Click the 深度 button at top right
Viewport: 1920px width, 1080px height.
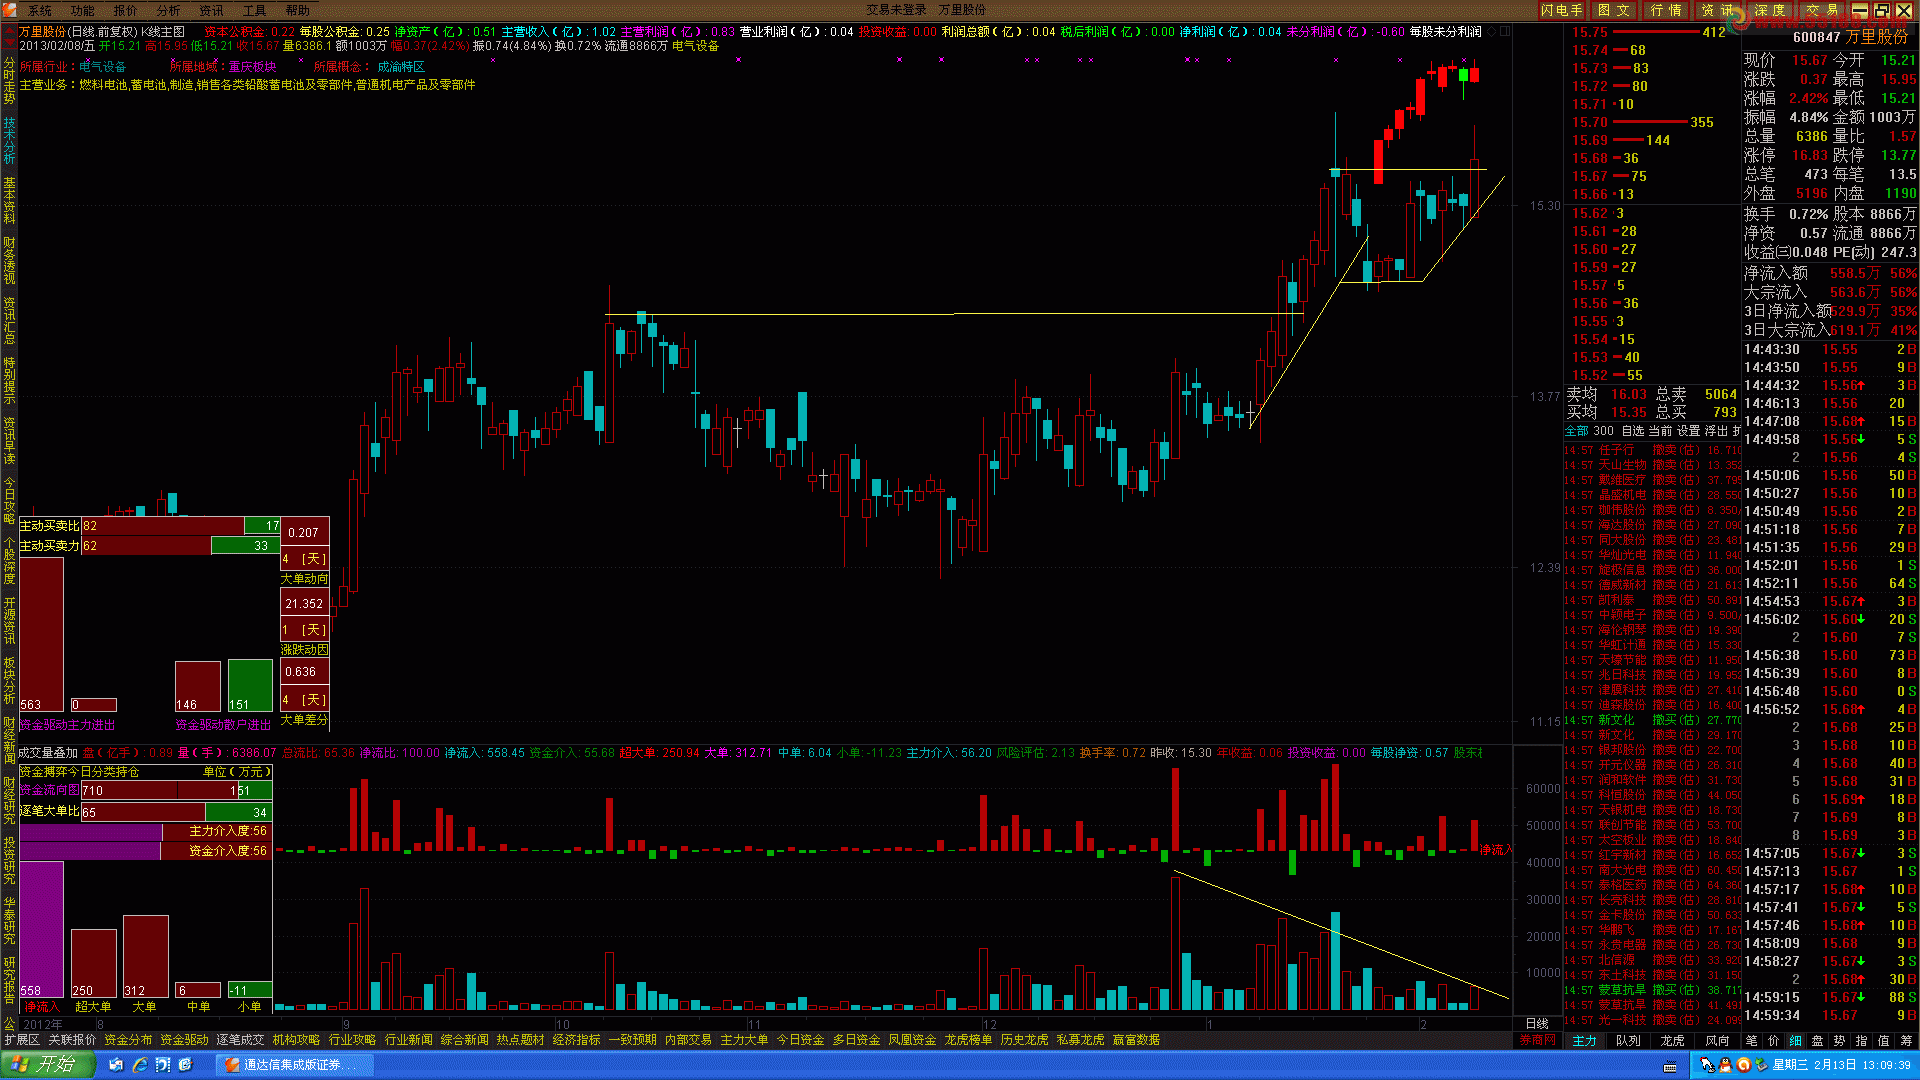[x=1770, y=10]
